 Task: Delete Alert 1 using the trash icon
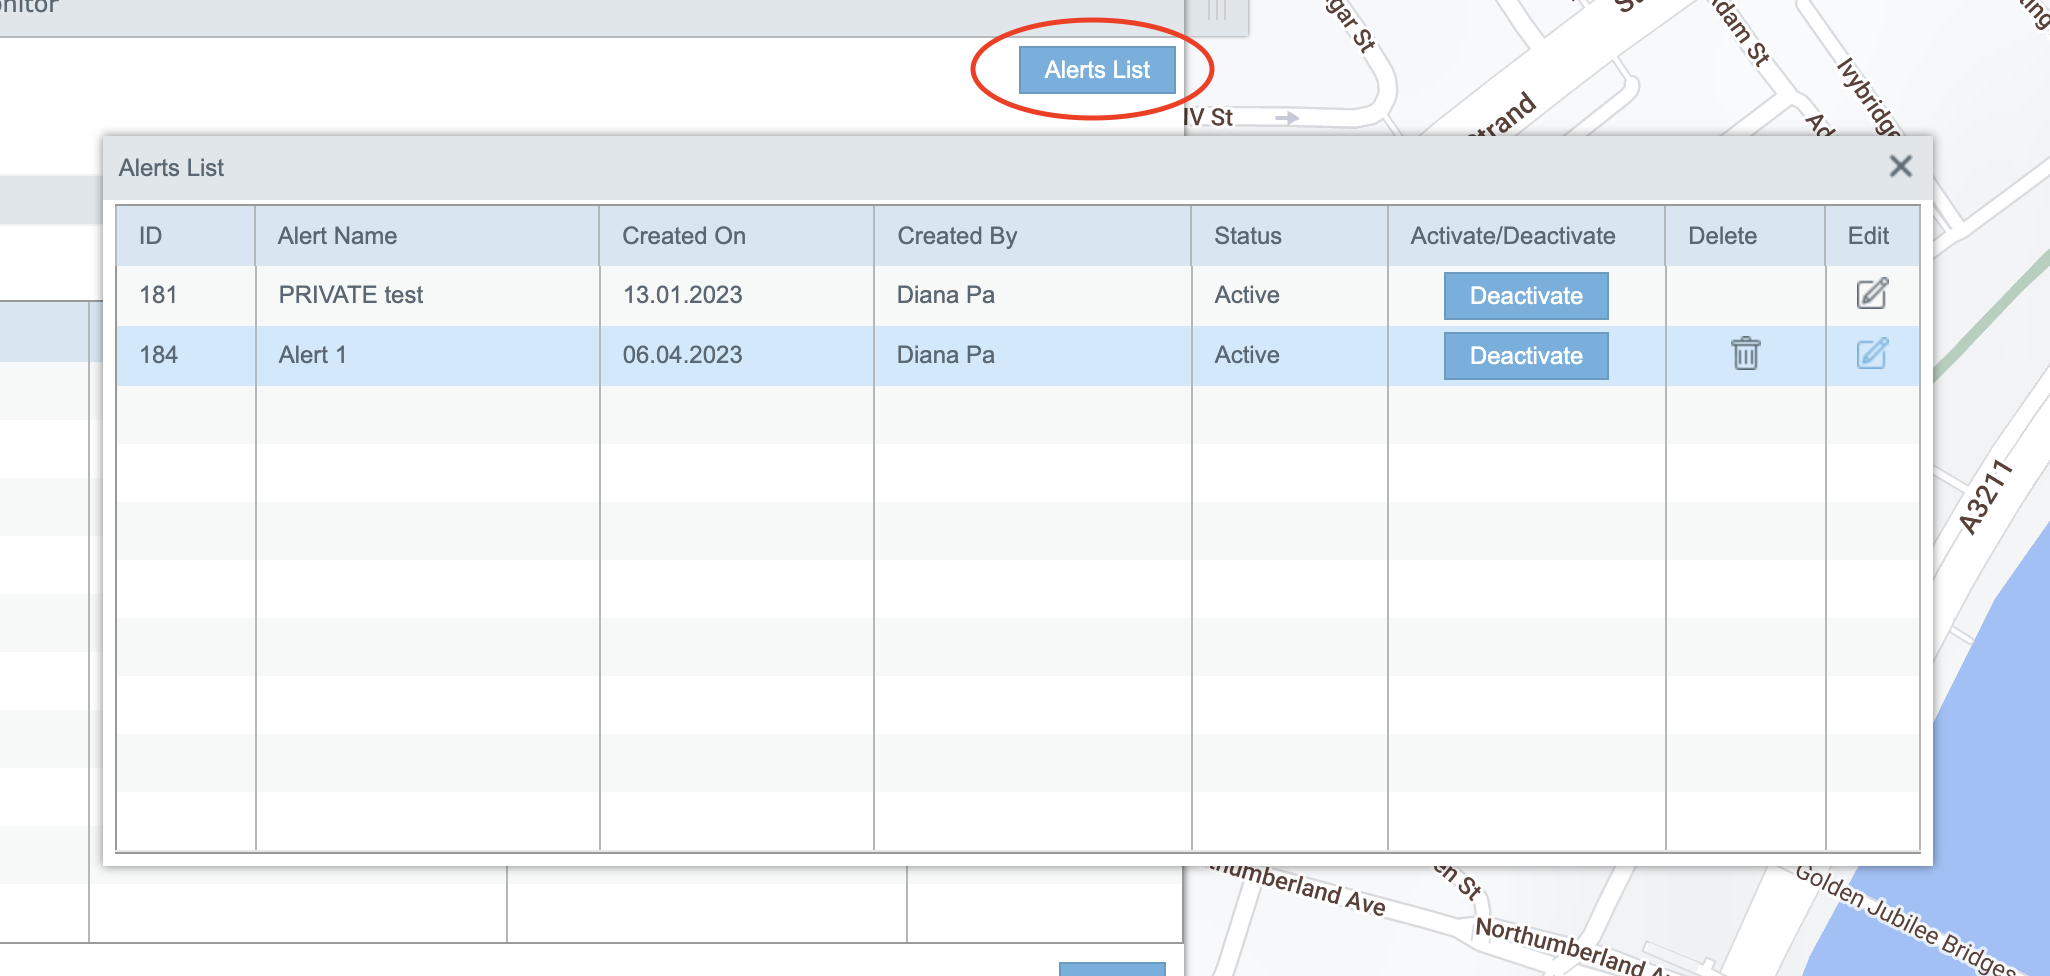[x=1745, y=354]
